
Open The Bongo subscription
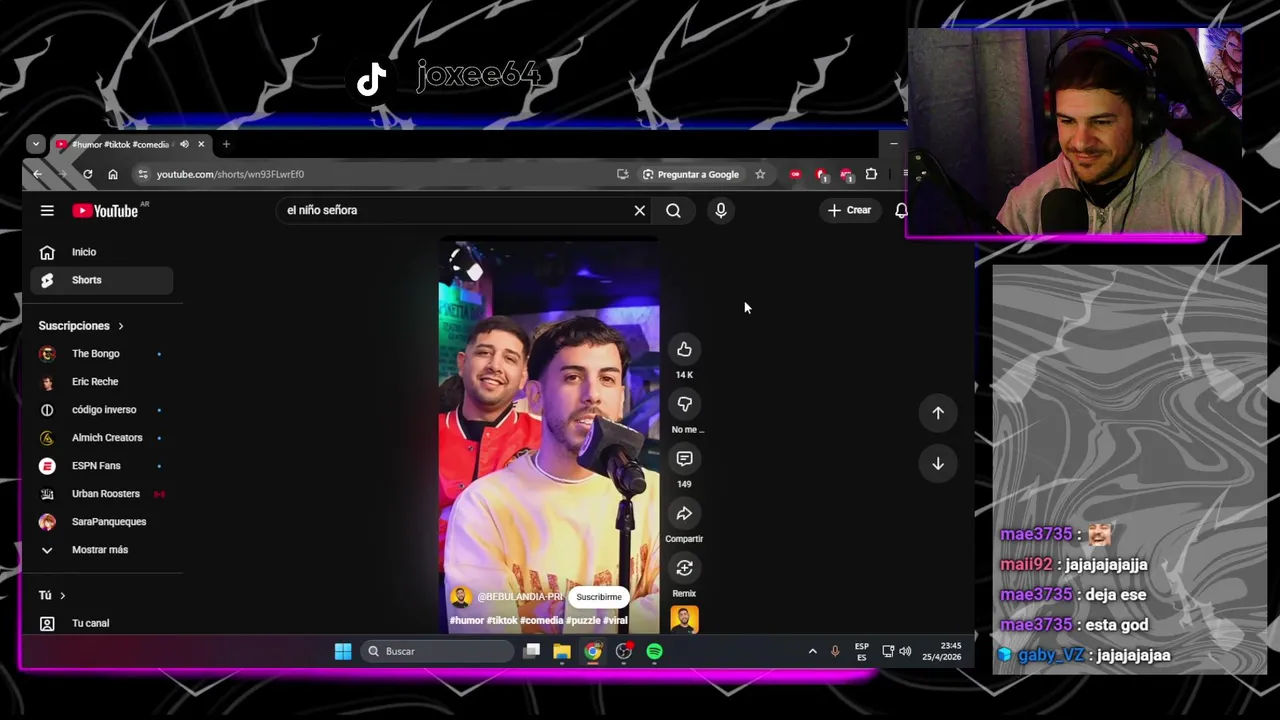click(x=102, y=354)
